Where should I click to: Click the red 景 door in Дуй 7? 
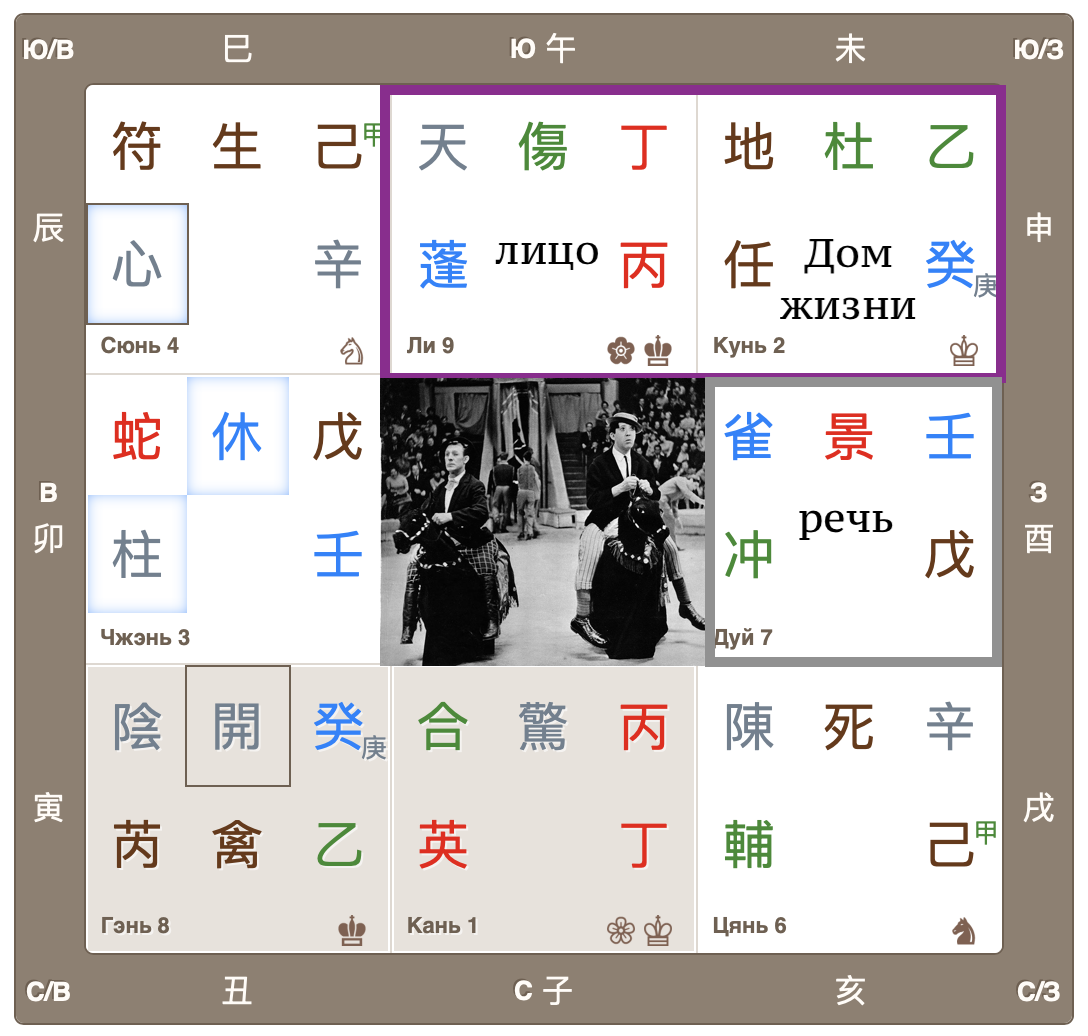849,437
